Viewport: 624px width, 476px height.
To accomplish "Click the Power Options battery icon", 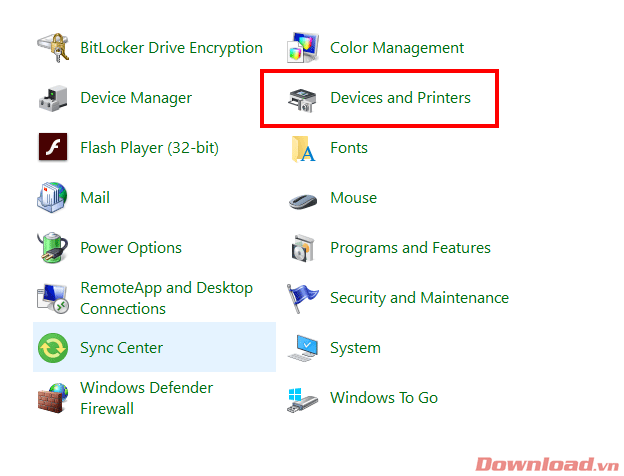I will (53, 248).
